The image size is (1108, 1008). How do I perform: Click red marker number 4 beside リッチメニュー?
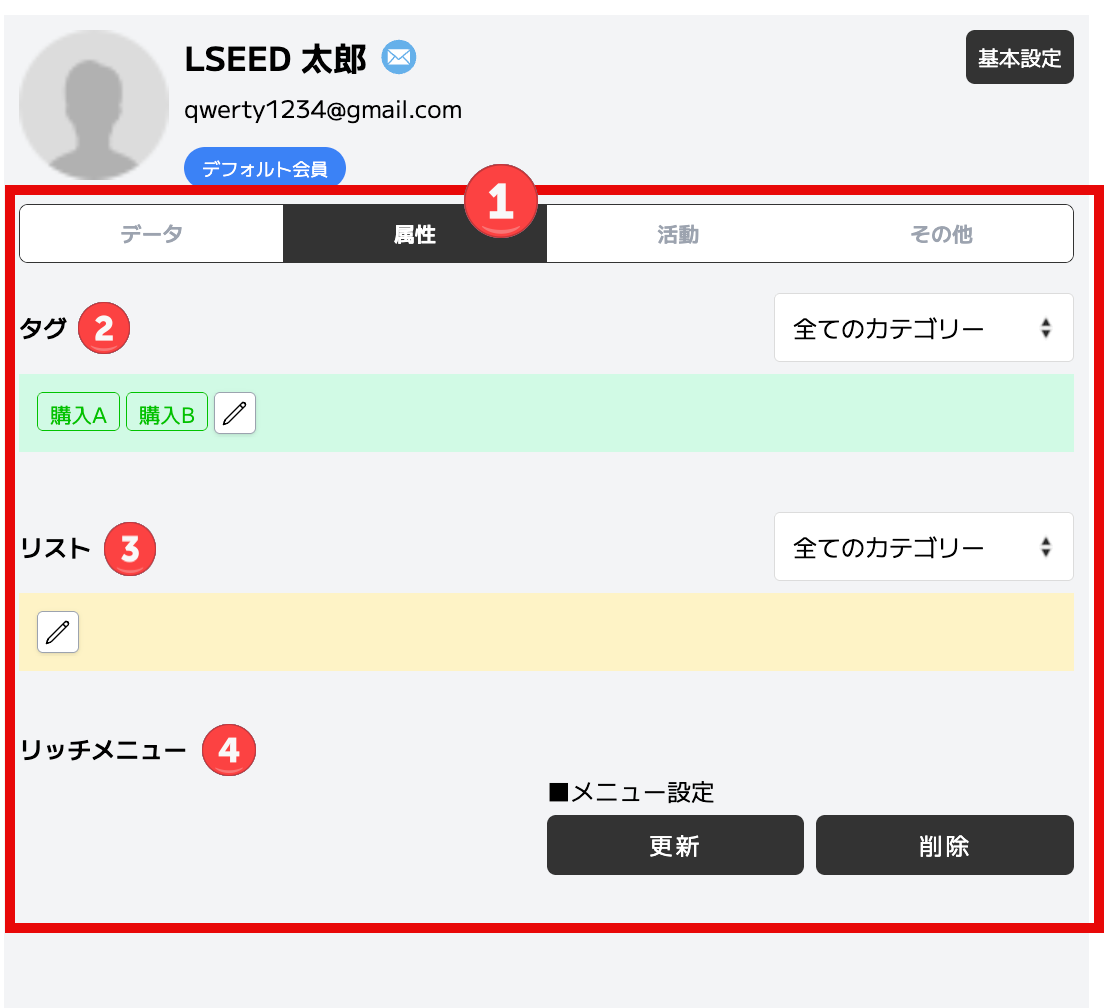229,749
